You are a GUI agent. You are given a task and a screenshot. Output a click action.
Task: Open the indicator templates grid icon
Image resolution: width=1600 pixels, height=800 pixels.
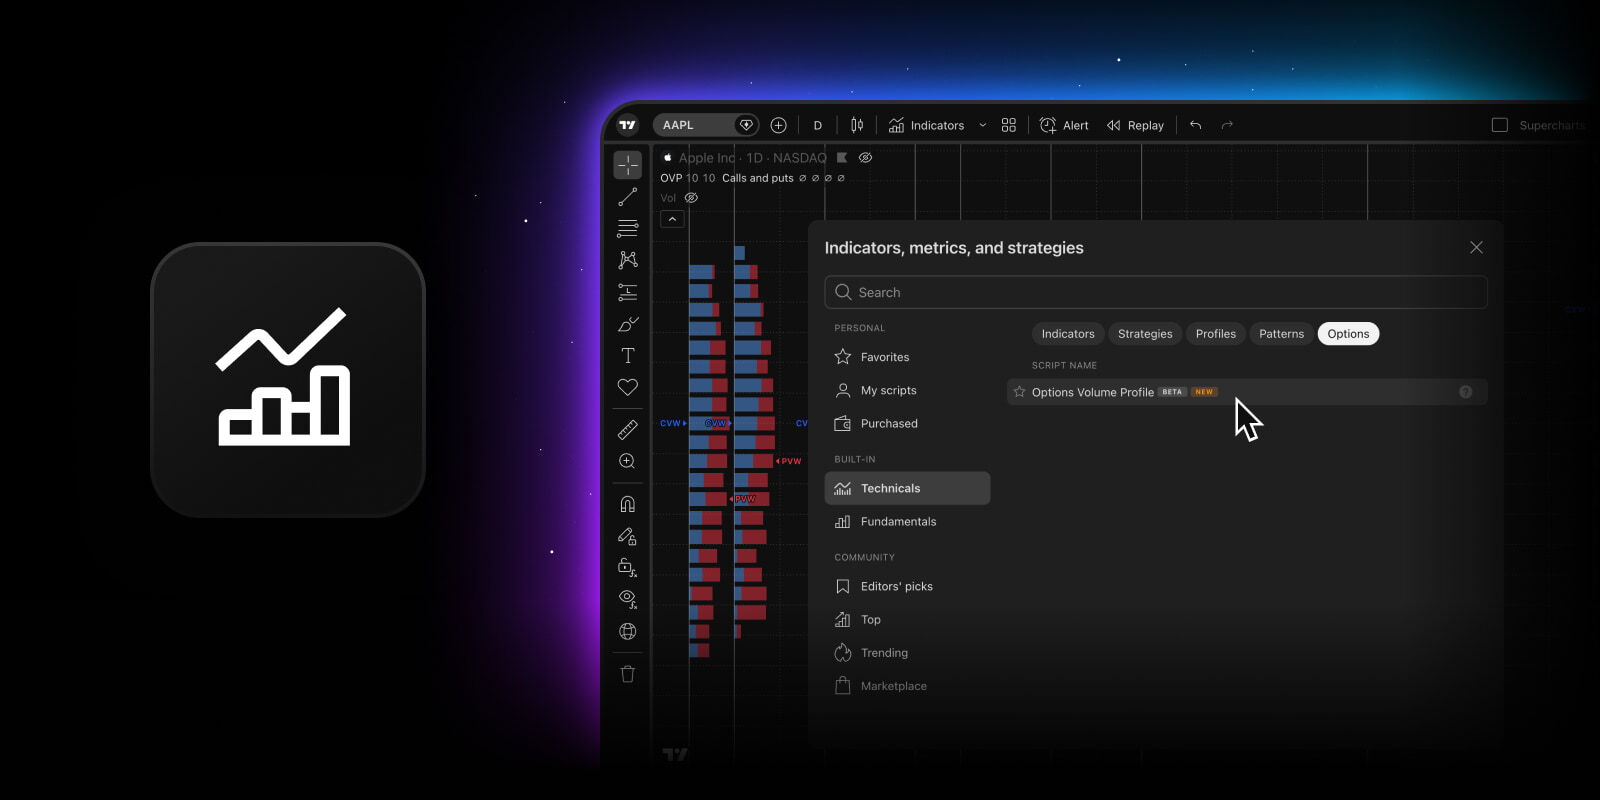[x=1009, y=125]
